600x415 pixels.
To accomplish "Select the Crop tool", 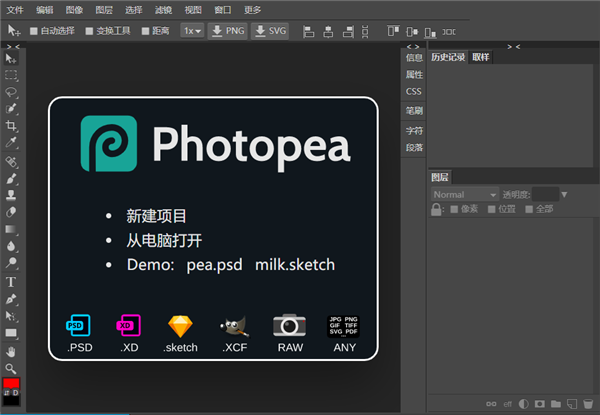I will point(11,125).
